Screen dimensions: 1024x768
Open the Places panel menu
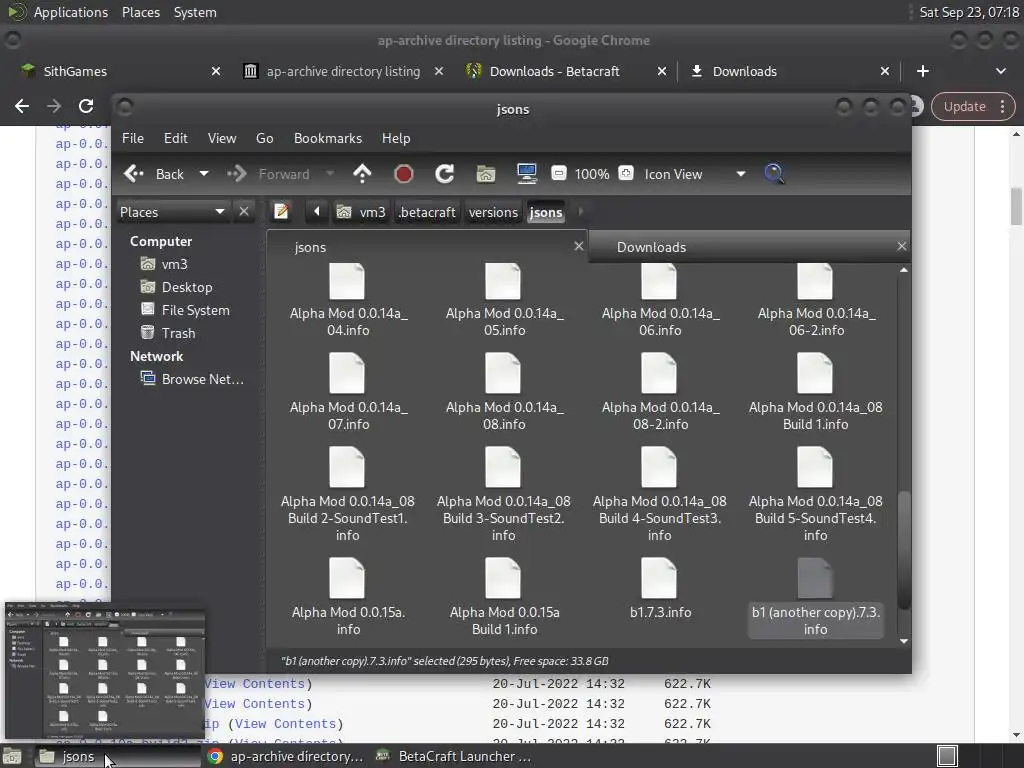click(141, 12)
